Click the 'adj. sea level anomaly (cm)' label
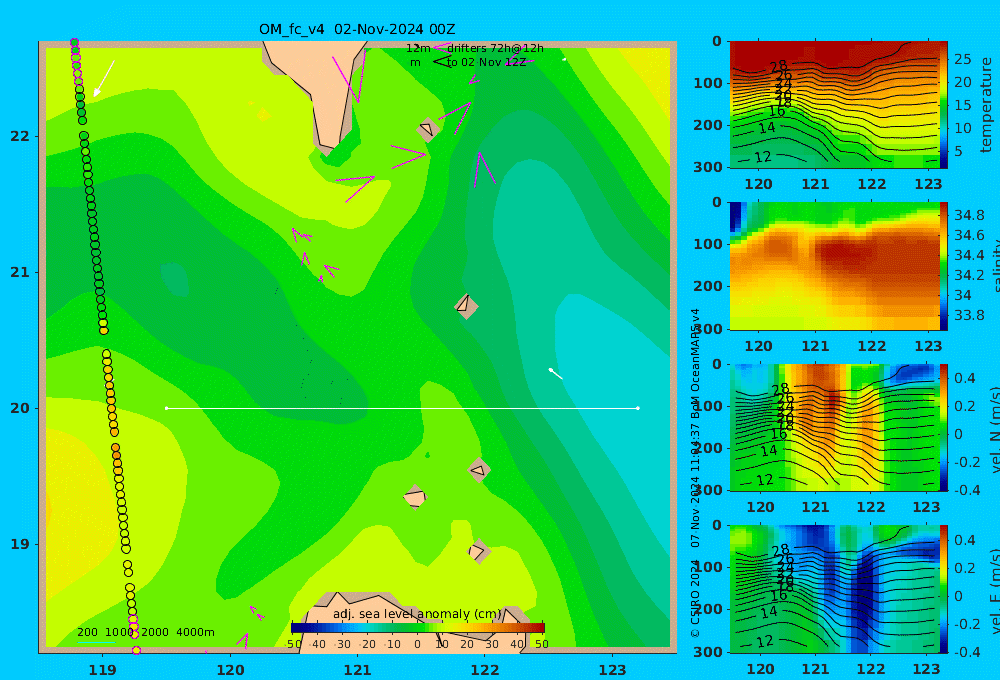 [x=417, y=614]
